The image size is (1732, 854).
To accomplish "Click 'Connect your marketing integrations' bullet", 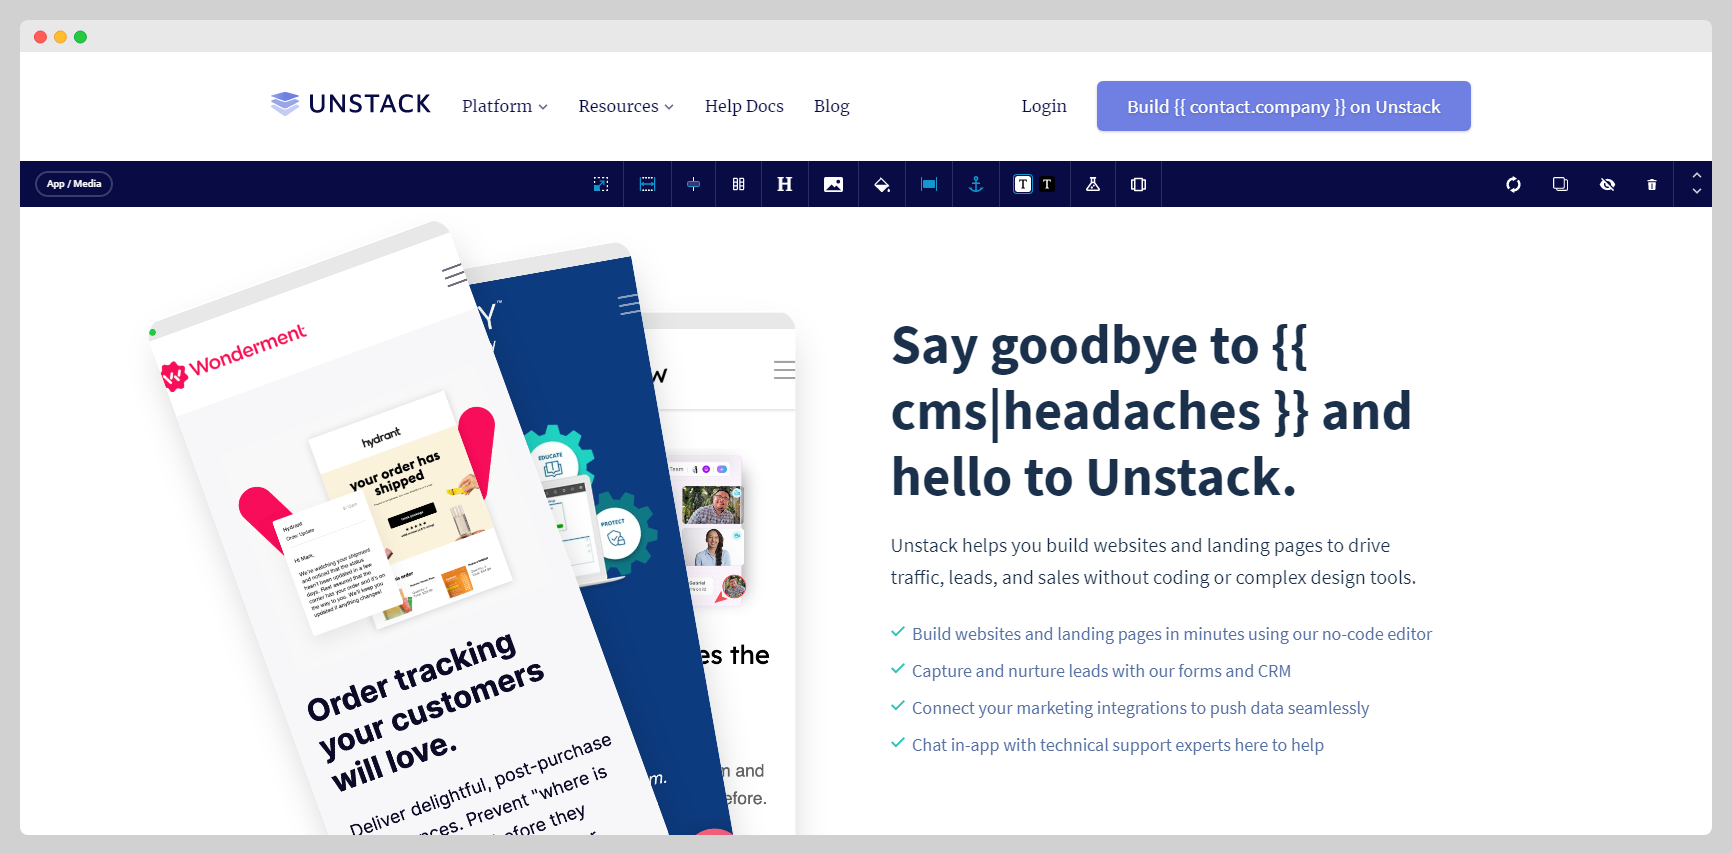I will point(1140,708).
